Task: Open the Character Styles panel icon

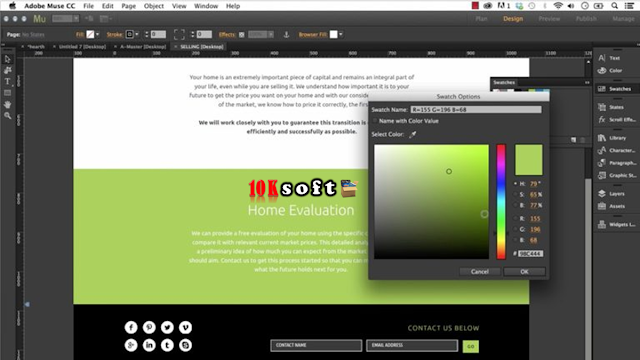Action: point(602,150)
